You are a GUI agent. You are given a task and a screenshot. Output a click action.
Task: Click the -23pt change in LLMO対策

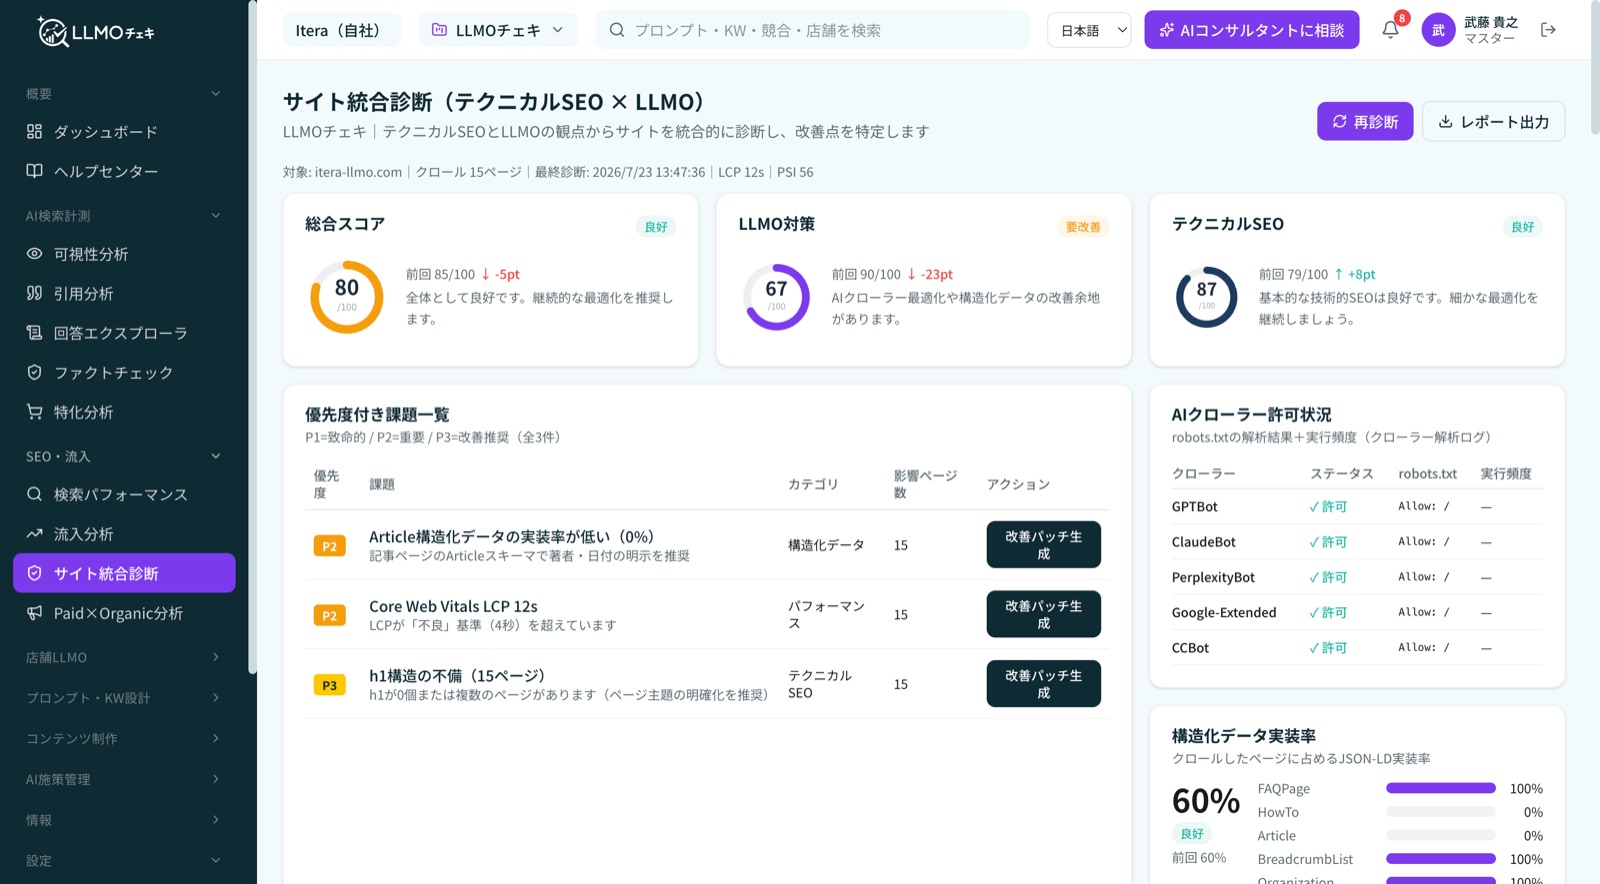(930, 274)
